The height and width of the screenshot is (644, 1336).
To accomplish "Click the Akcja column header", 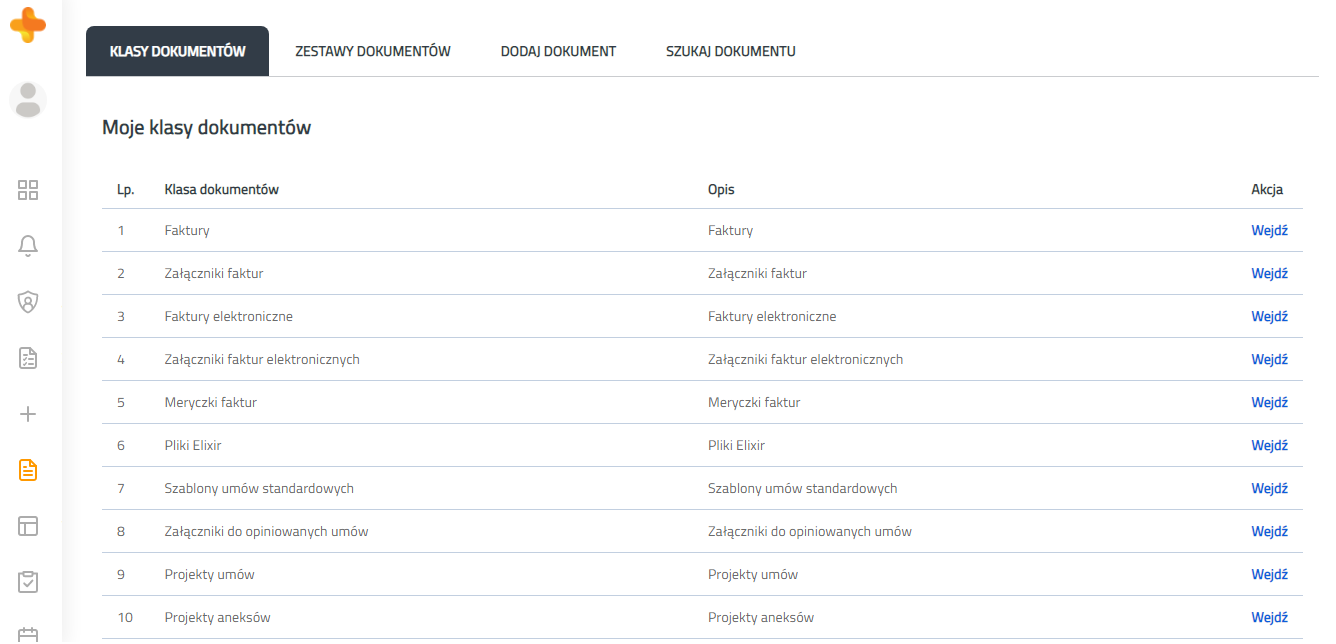I will (x=1267, y=189).
